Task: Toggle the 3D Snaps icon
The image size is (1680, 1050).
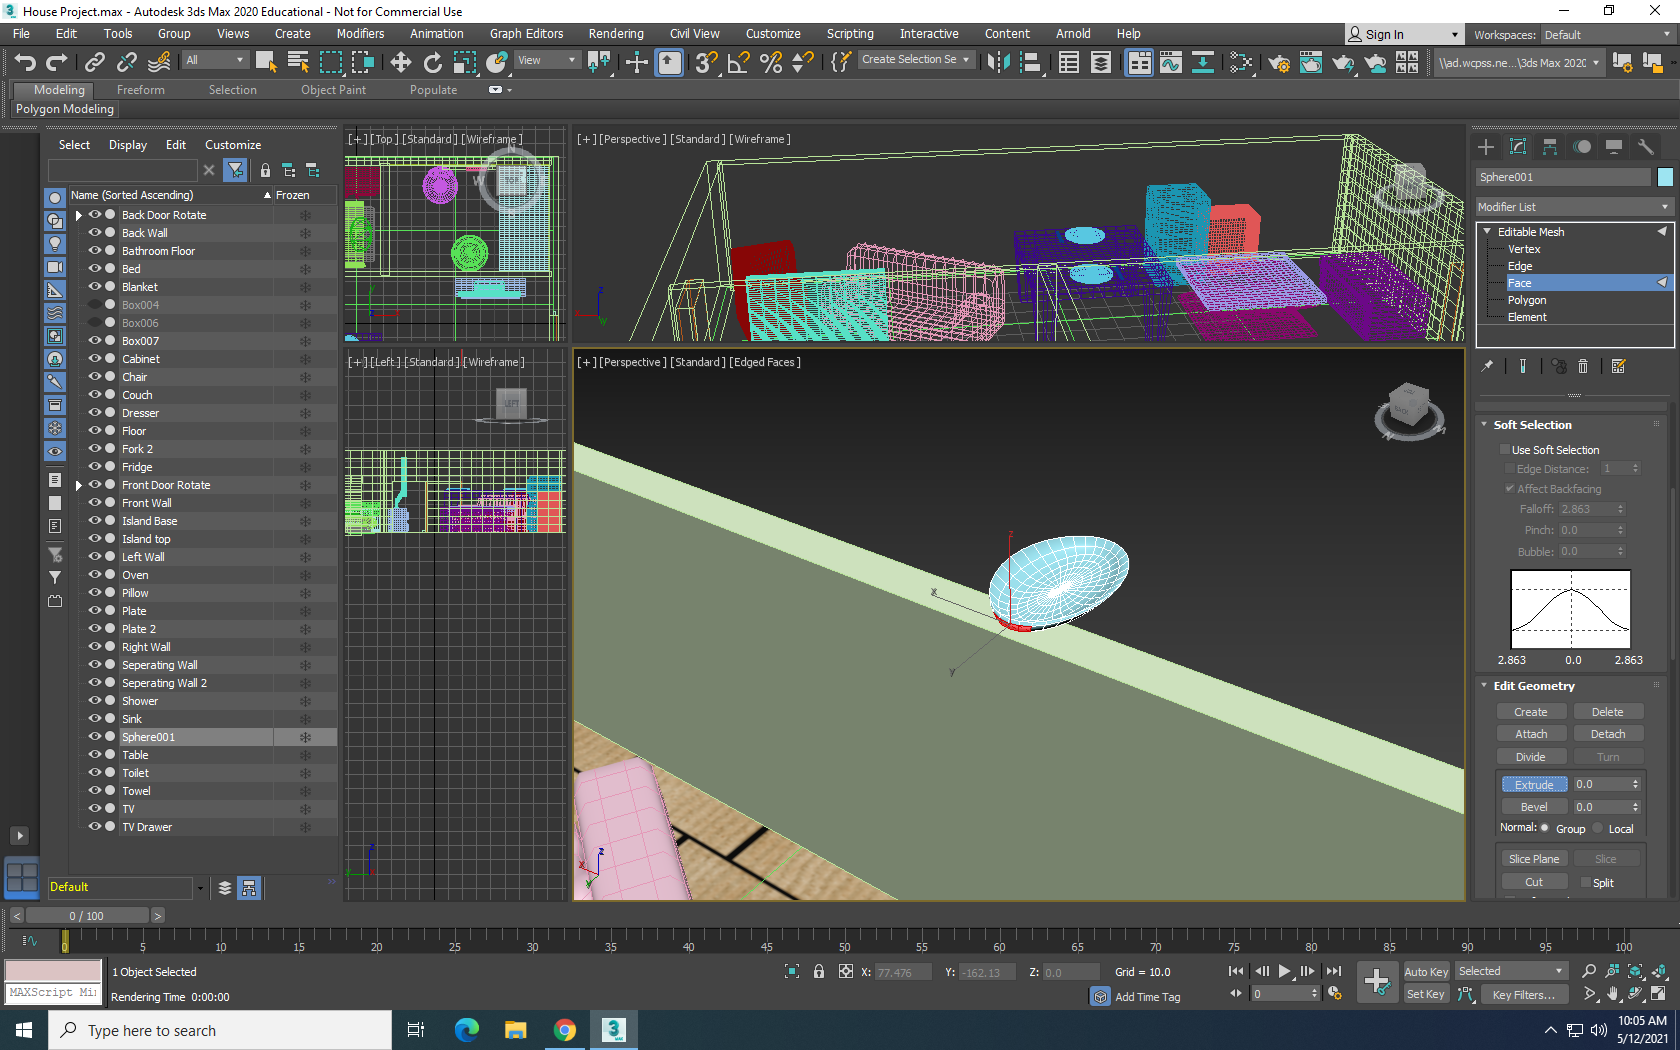Action: pos(706,62)
